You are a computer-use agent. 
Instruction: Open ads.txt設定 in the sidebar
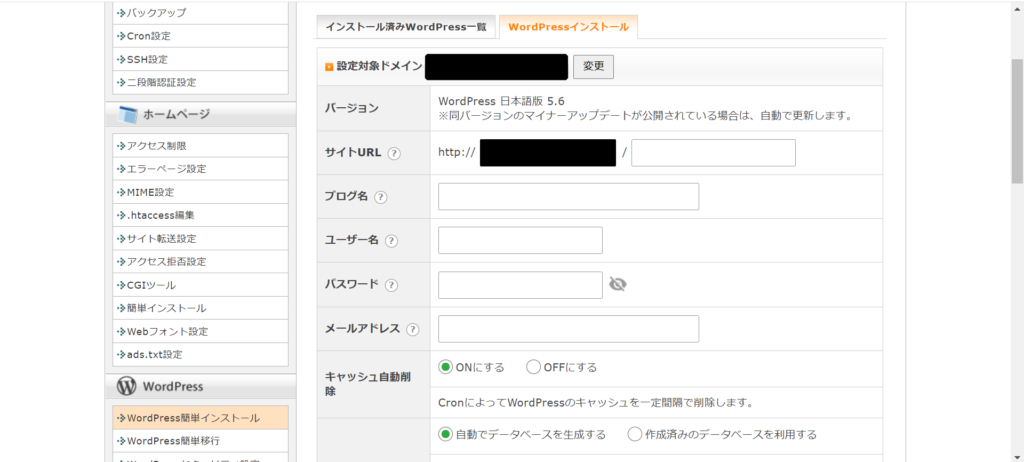200,355
